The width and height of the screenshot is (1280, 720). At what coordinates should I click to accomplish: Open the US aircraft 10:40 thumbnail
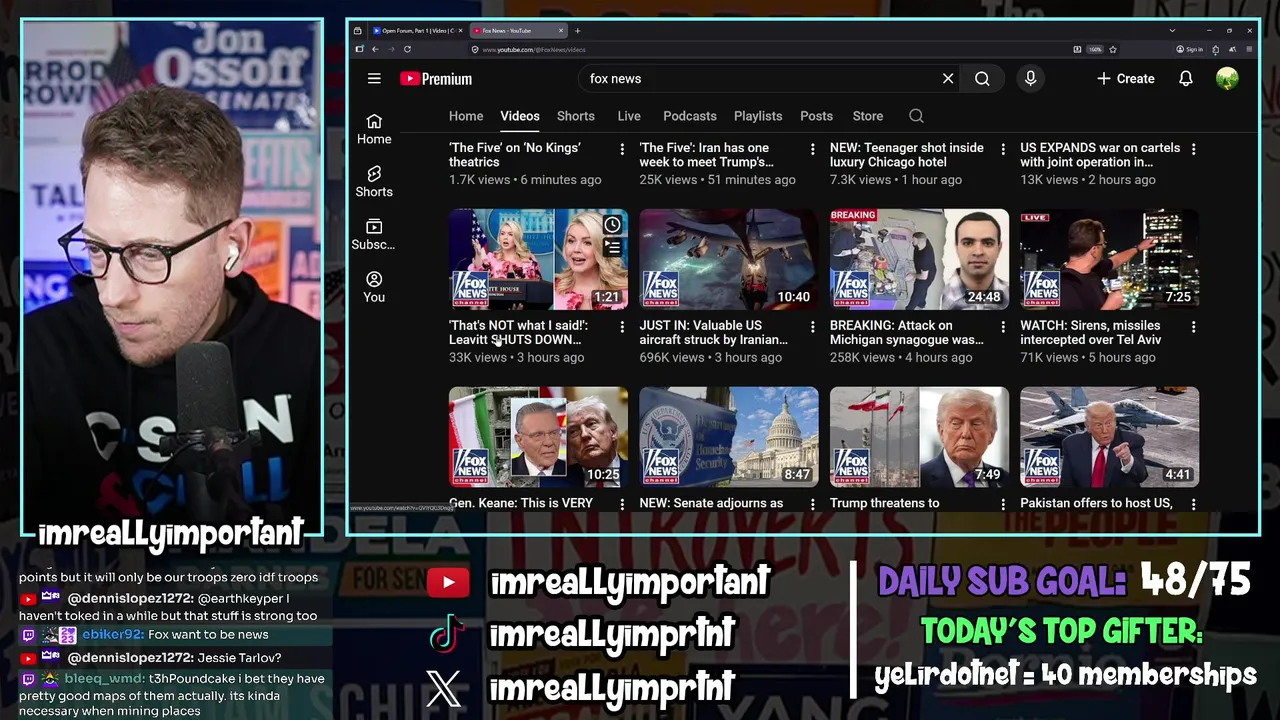tap(728, 259)
